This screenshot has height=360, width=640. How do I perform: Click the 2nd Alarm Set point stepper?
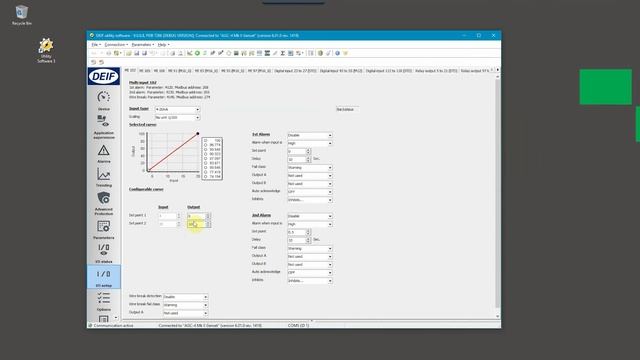pyautogui.click(x=309, y=232)
